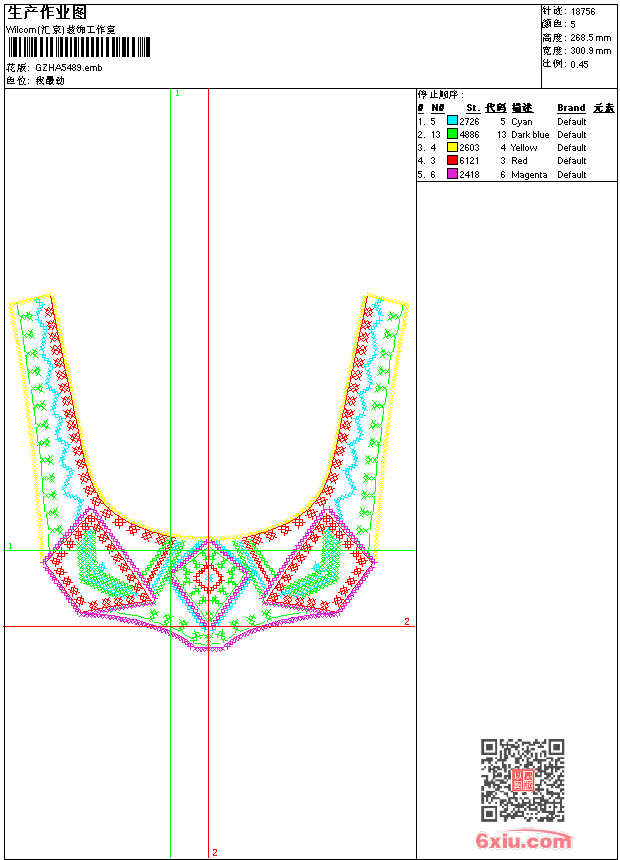Click the "生产作业图" title
This screenshot has width=620, height=860.
(47, 13)
